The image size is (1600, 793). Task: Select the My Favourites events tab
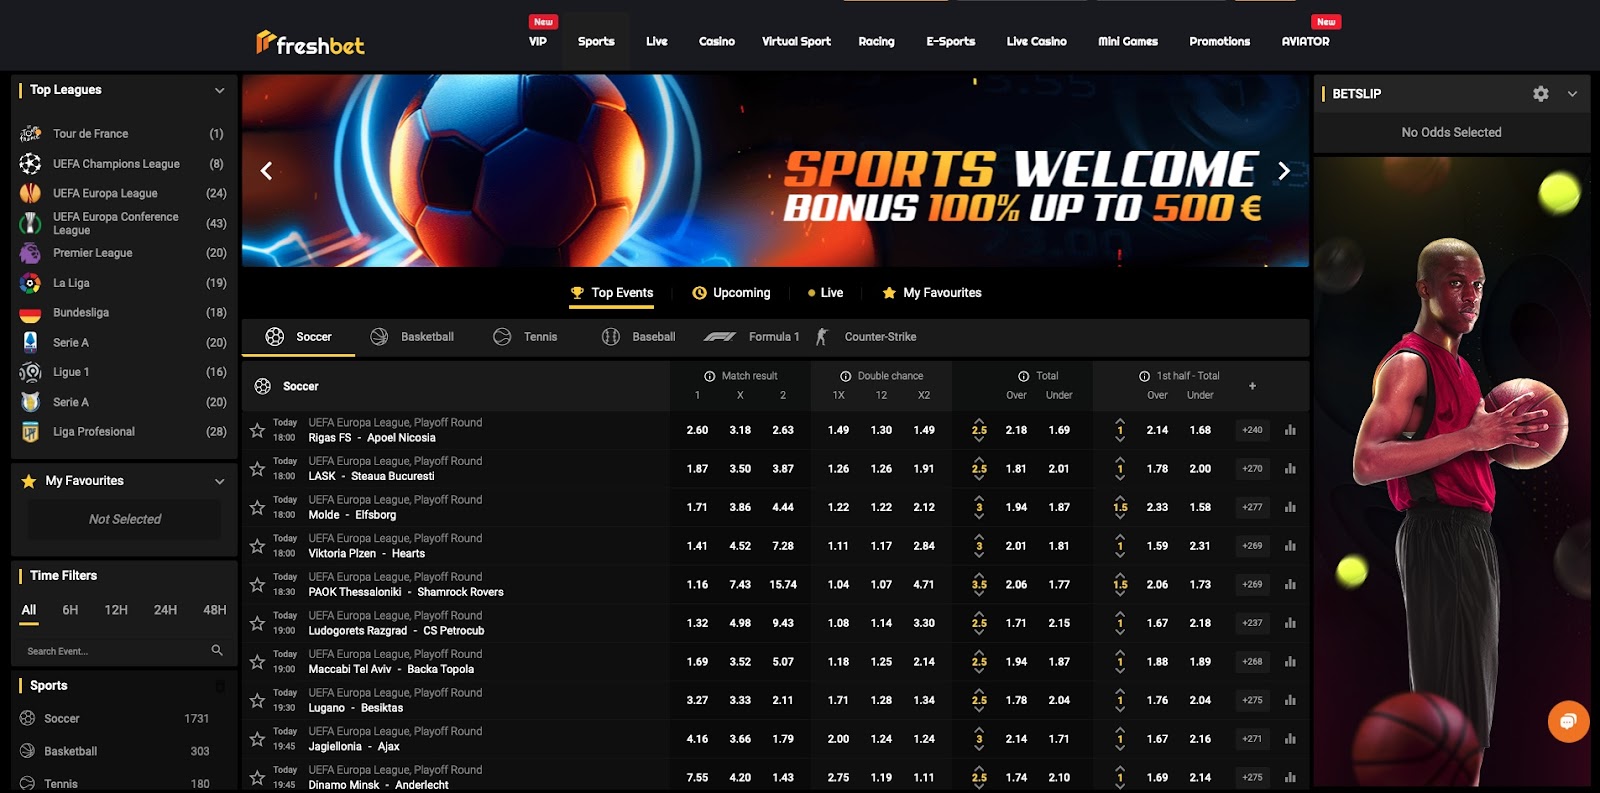(x=932, y=293)
